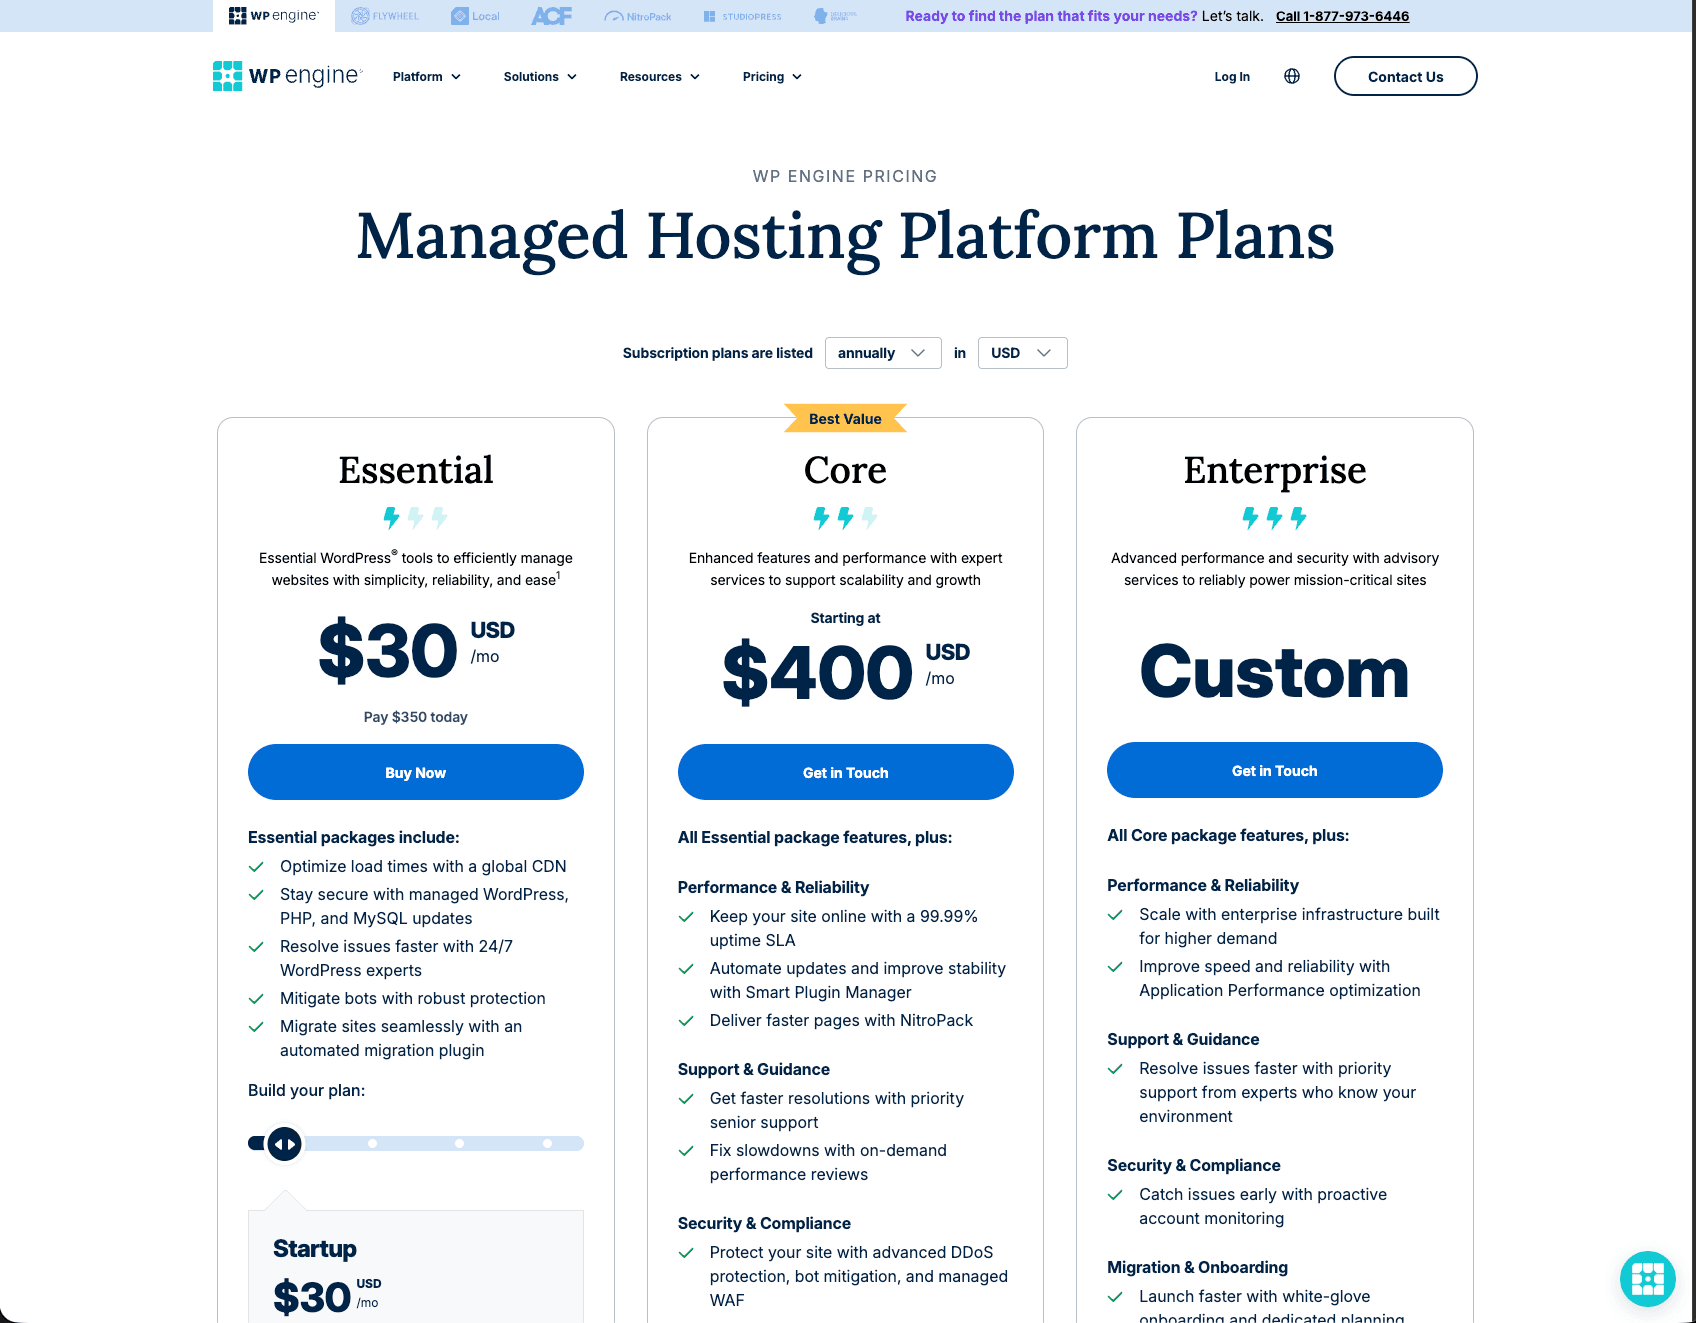The image size is (1696, 1323).
Task: Click the lightning bolt icons under Essential
Action: pos(416,517)
